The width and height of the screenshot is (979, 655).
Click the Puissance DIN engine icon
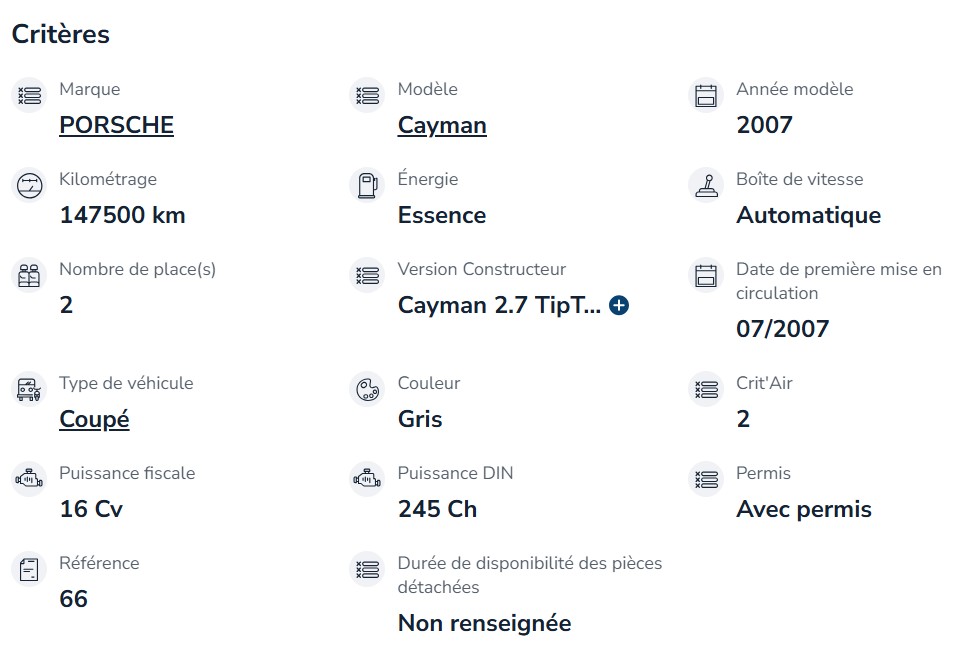coord(368,480)
